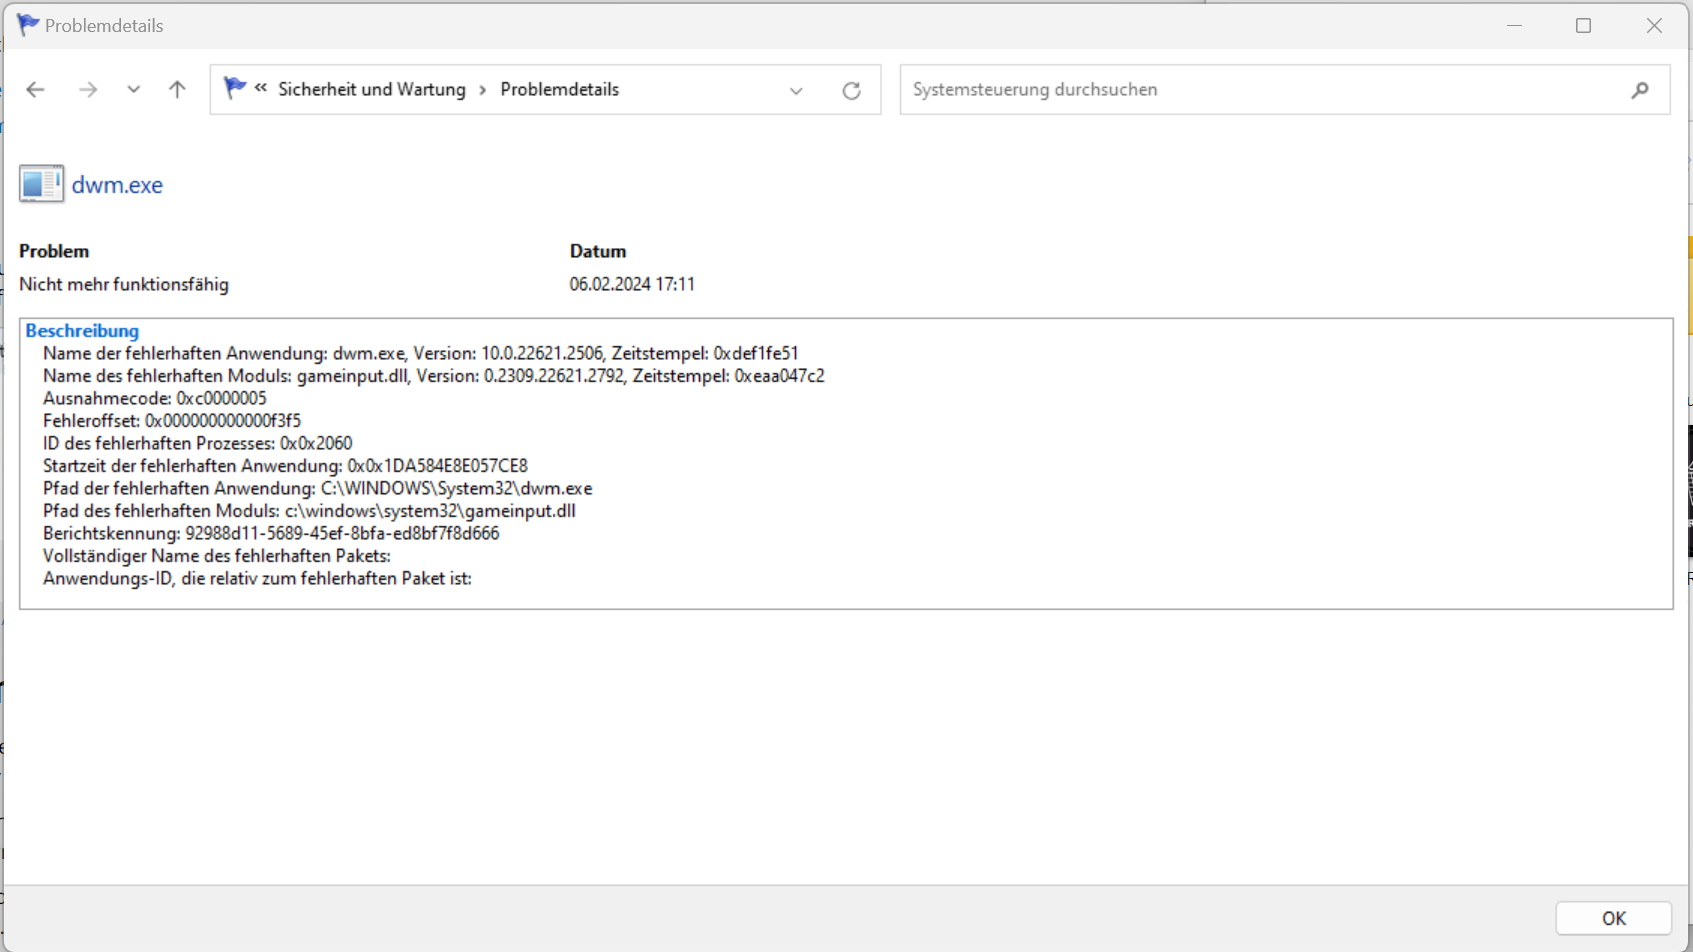This screenshot has width=1693, height=952.
Task: Open address bar history dropdown
Action: pyautogui.click(x=796, y=90)
